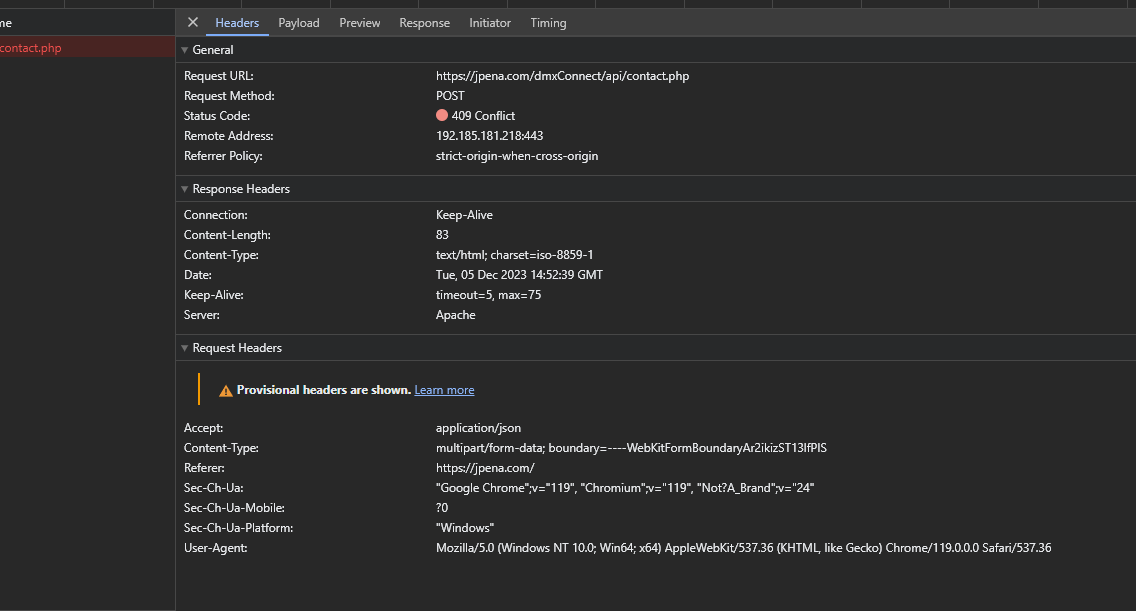Click the text/html; charset=iso-8859-1 value
Screen dimensions: 1136x611
coord(514,255)
